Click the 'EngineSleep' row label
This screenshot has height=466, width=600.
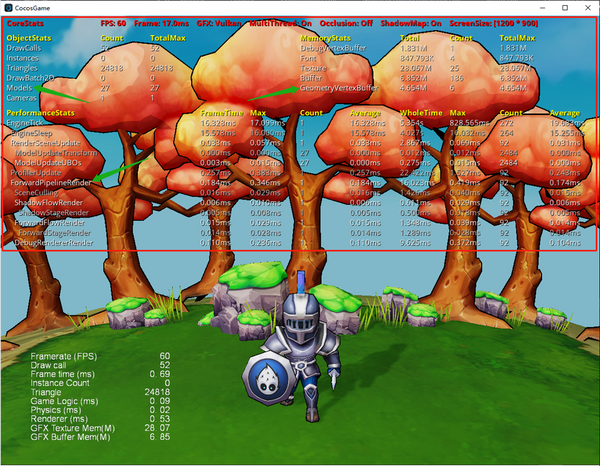click(x=32, y=133)
